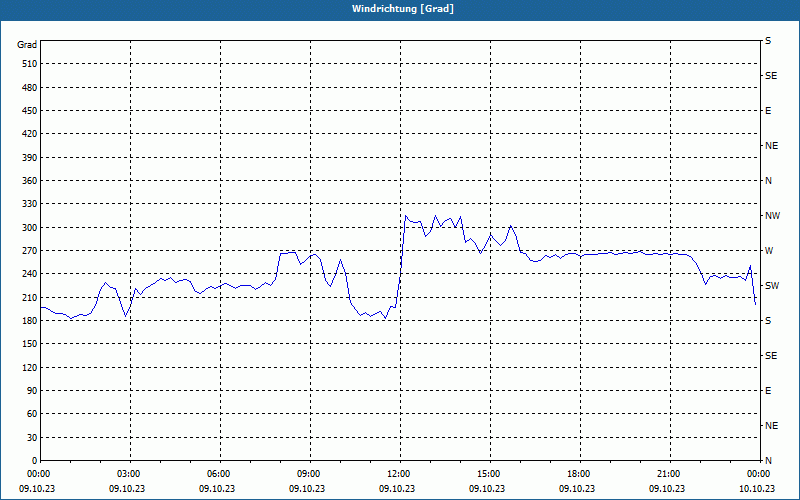Image resolution: width=800 pixels, height=500 pixels.
Task: Select the 'N' compass label level with 360
Action: pos(768,181)
